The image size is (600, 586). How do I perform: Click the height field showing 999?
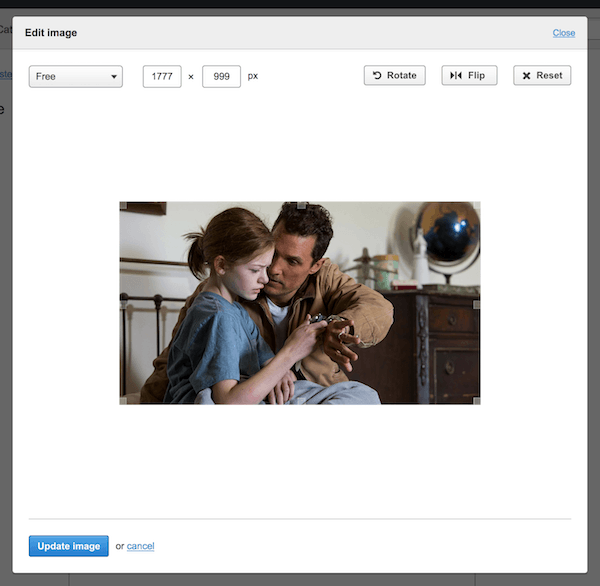(222, 77)
